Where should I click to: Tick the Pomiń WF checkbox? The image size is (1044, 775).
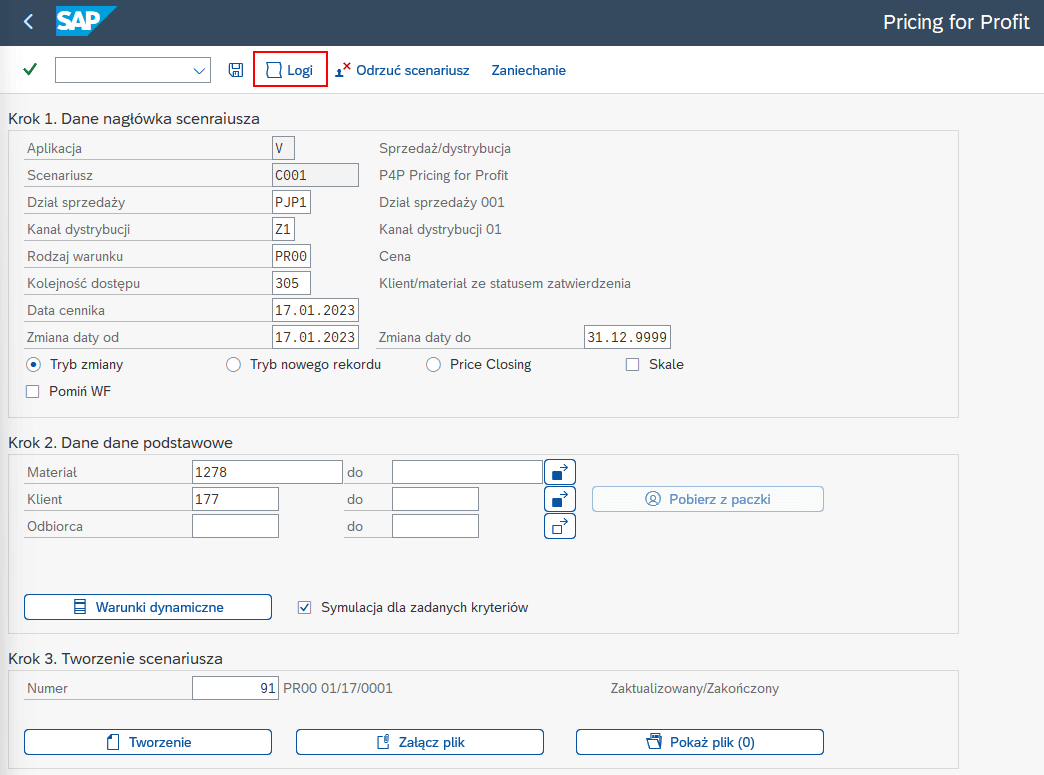tap(33, 391)
